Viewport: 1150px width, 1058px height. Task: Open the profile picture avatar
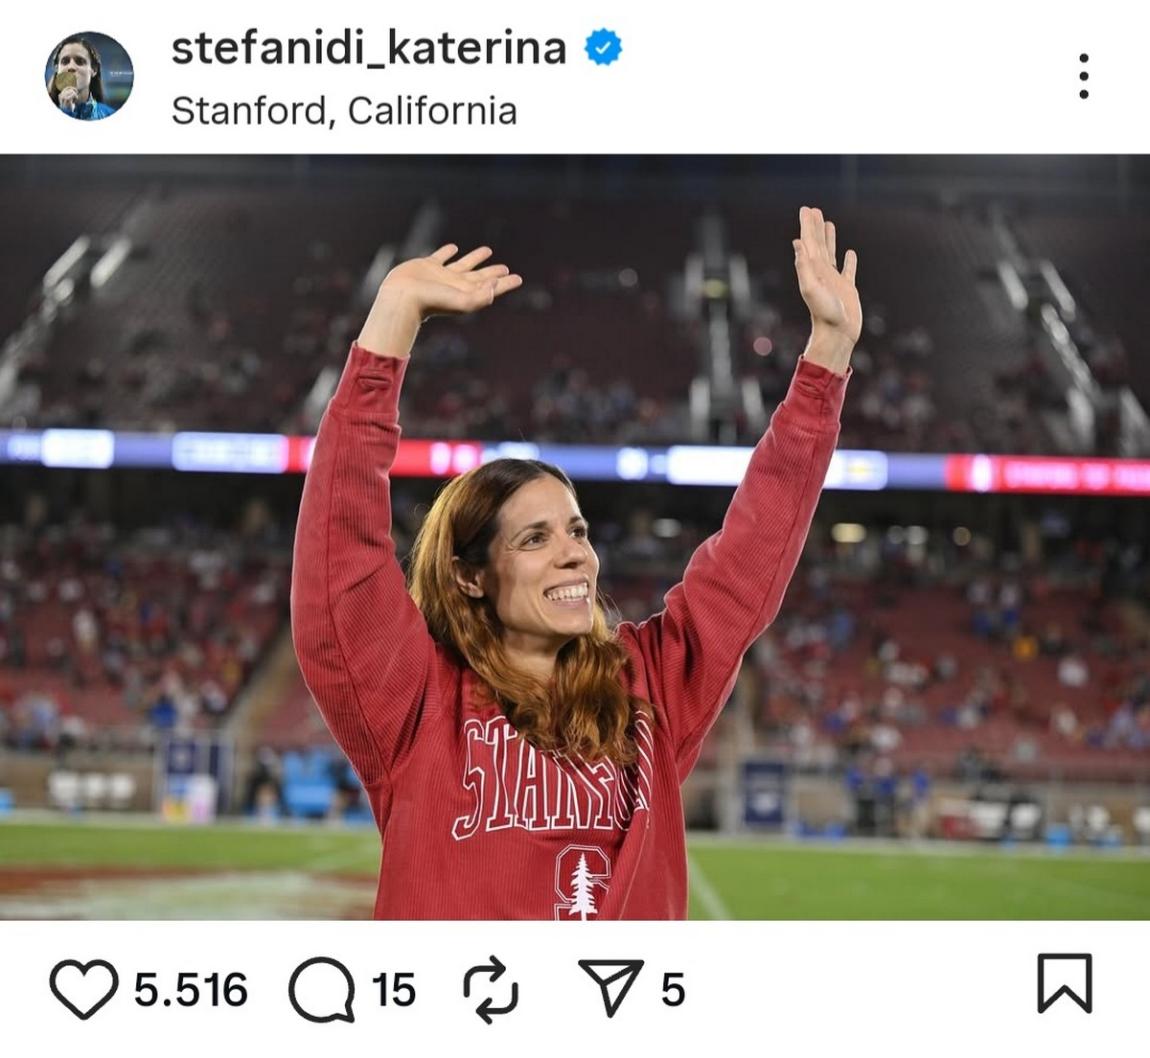[x=89, y=76]
